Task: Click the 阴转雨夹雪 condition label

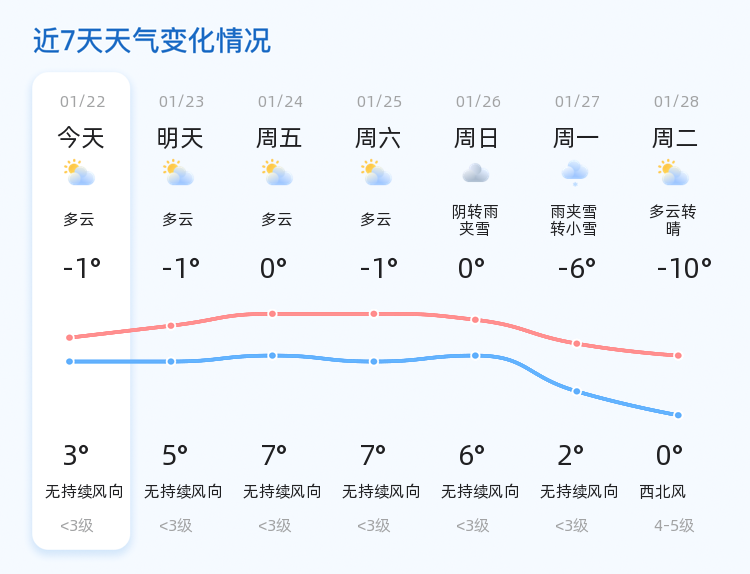Action: [x=475, y=220]
